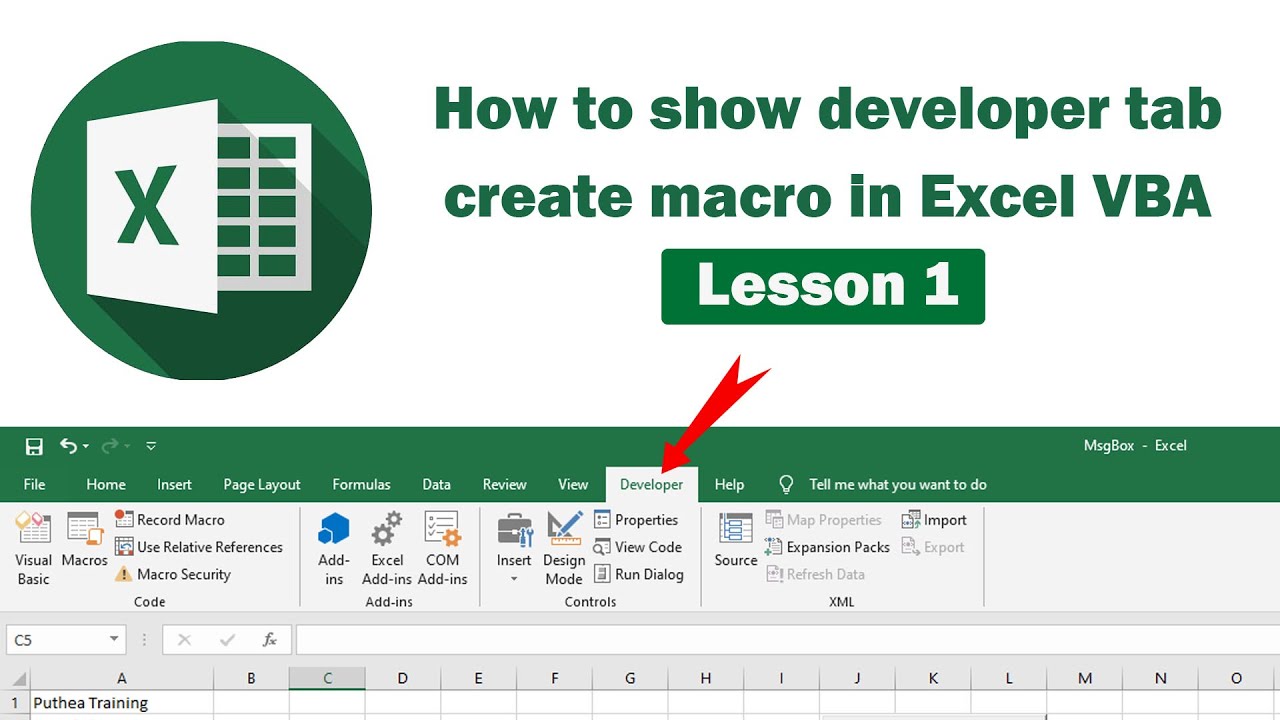Open Macro Security settings
This screenshot has height=720, width=1280.
tap(173, 574)
